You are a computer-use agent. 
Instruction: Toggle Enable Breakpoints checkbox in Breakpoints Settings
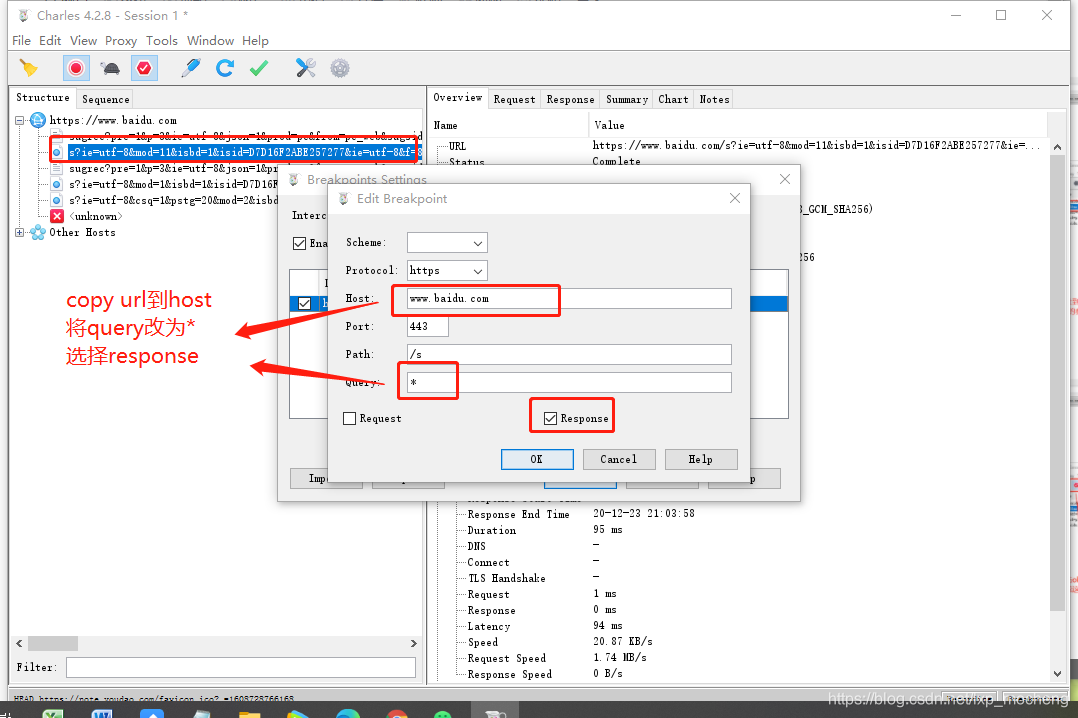coord(300,243)
